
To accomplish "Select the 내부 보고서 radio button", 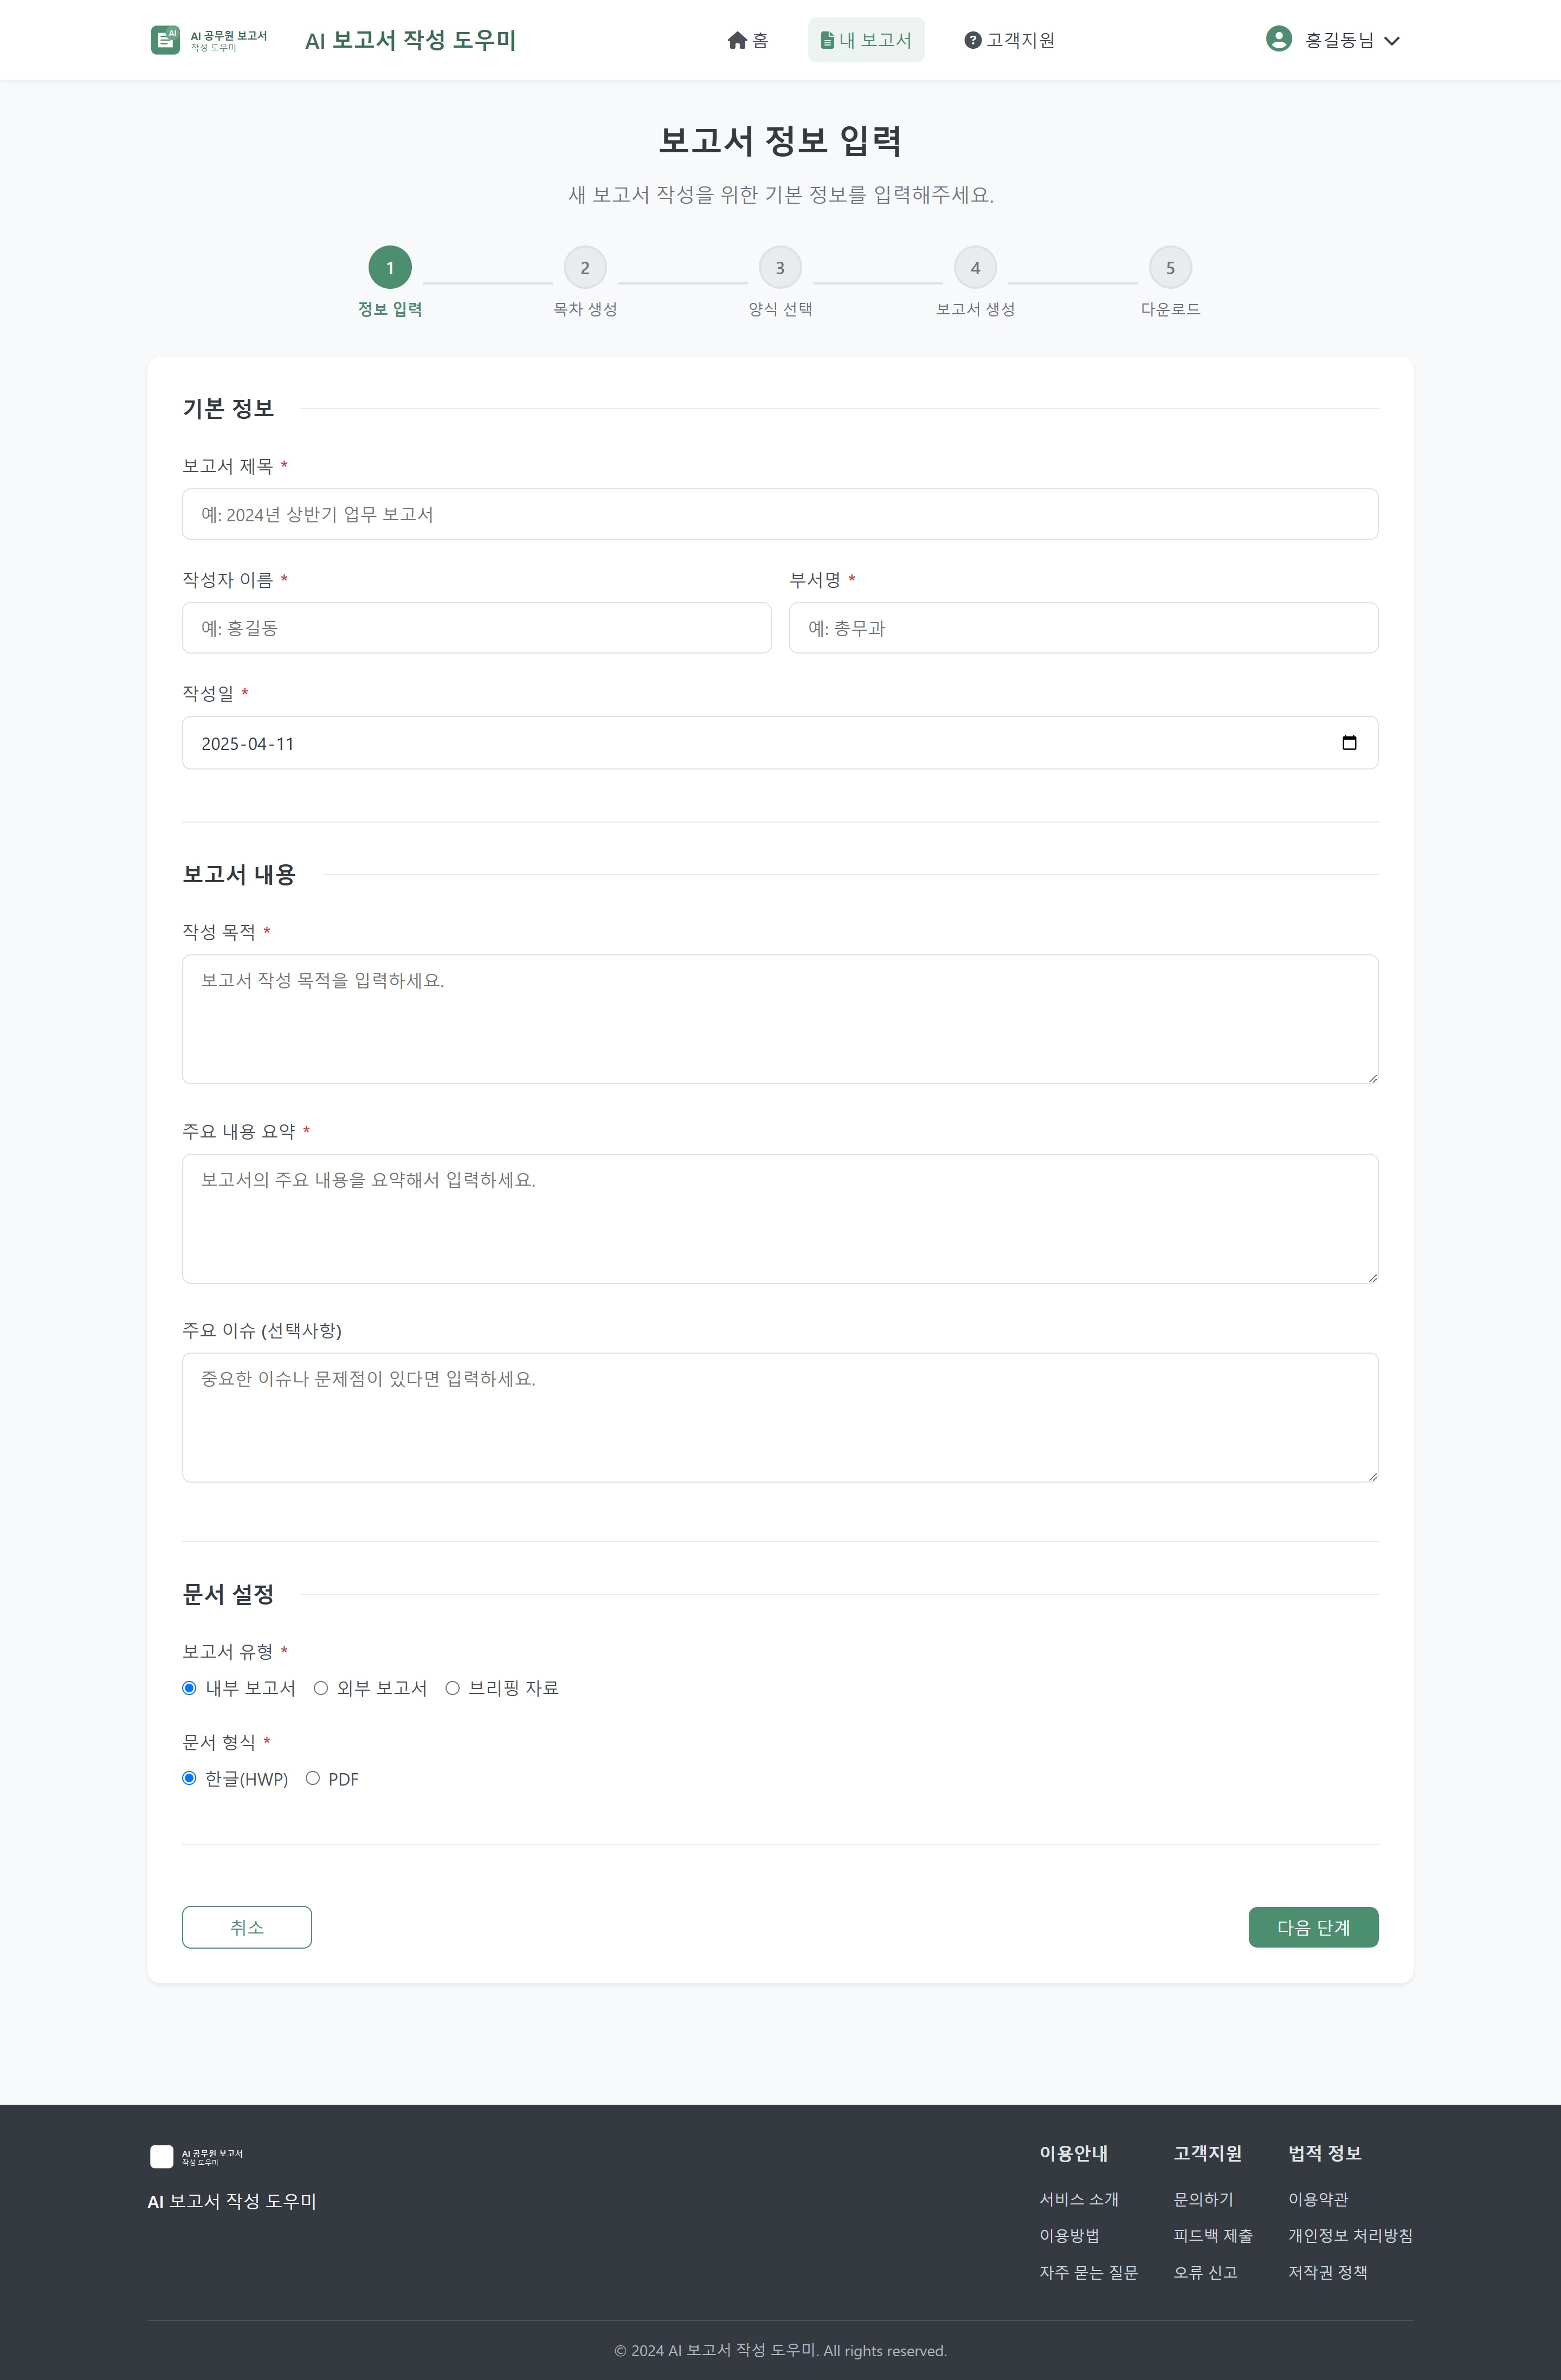I will 189,1688.
